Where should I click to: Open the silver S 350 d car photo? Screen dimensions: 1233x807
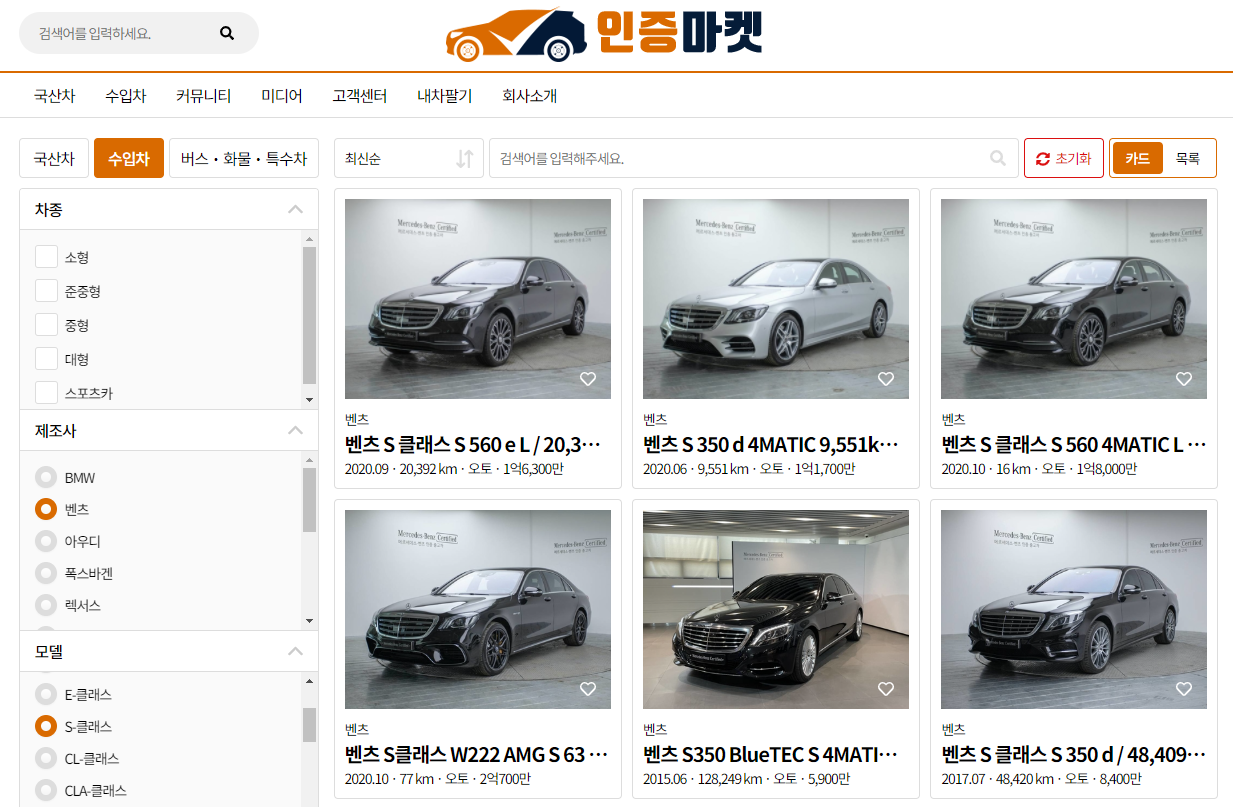pos(776,299)
